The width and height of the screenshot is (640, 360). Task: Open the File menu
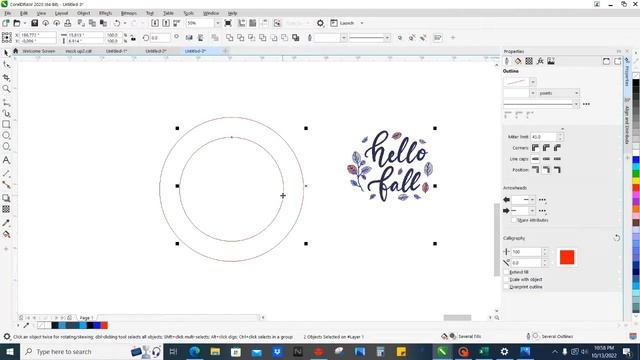pos(7,13)
